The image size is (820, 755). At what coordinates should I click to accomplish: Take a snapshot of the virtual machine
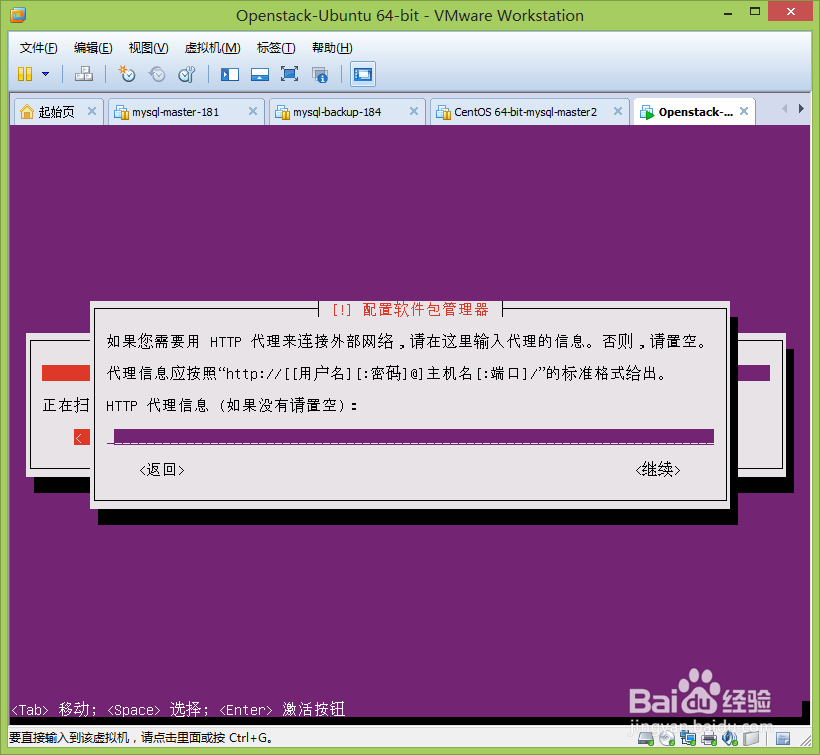(x=128, y=74)
